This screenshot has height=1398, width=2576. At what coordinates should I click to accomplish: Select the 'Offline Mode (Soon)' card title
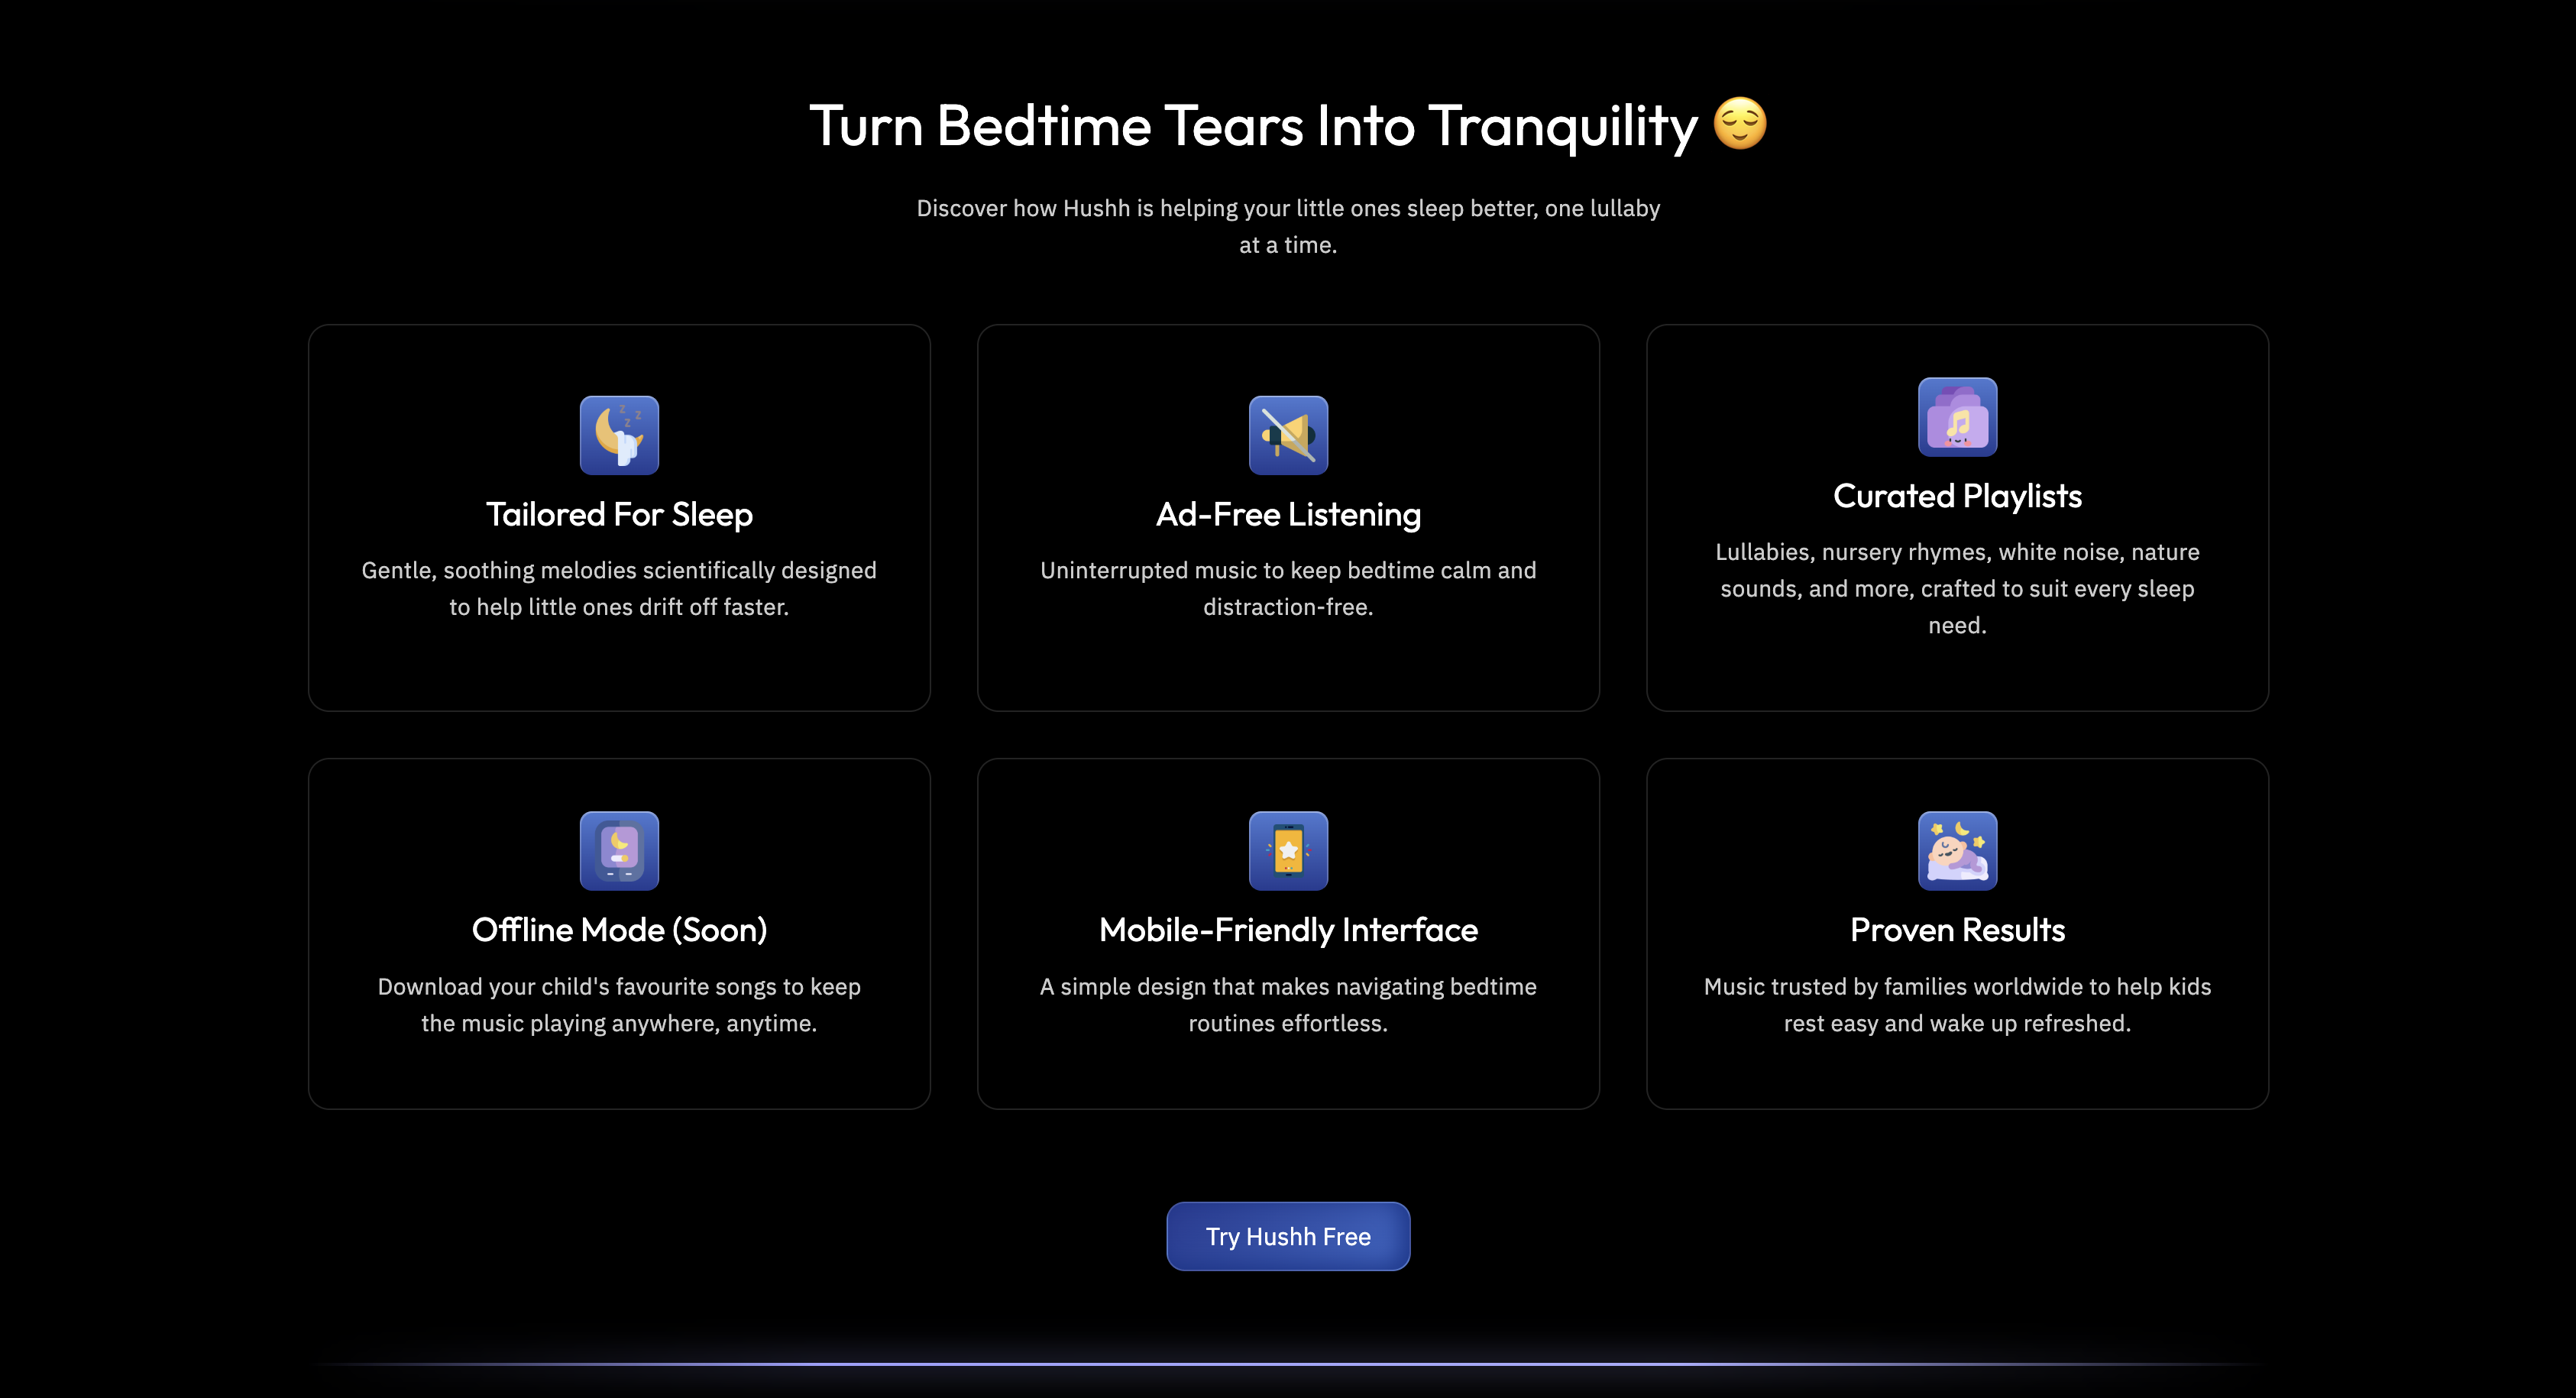click(x=619, y=930)
